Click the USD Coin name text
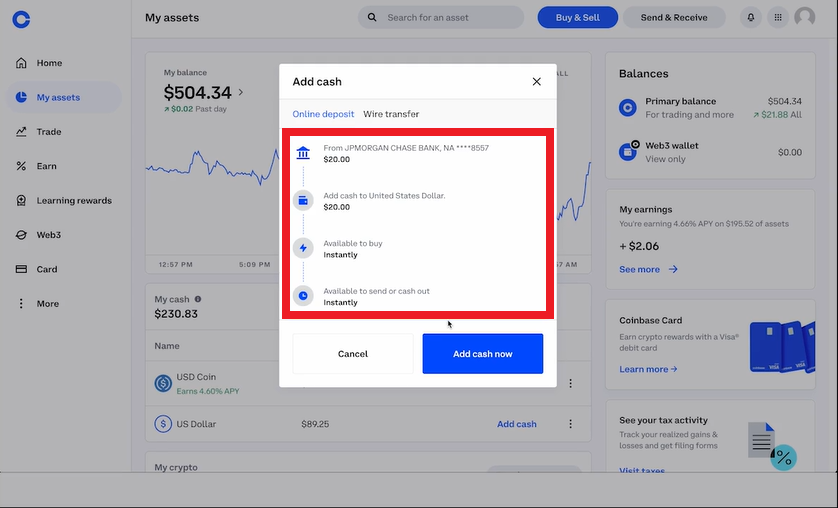The height and width of the screenshot is (508, 838). point(196,377)
